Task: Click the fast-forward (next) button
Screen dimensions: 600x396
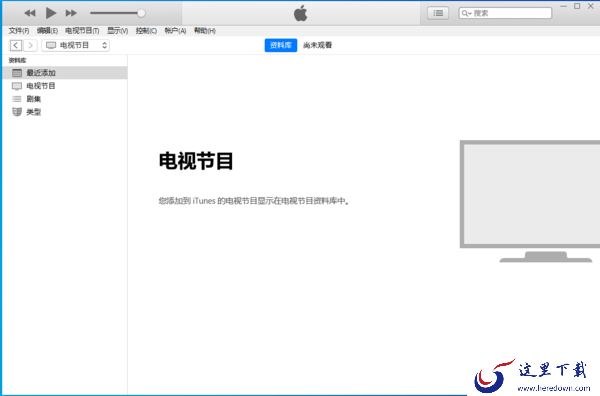Action: [x=71, y=13]
